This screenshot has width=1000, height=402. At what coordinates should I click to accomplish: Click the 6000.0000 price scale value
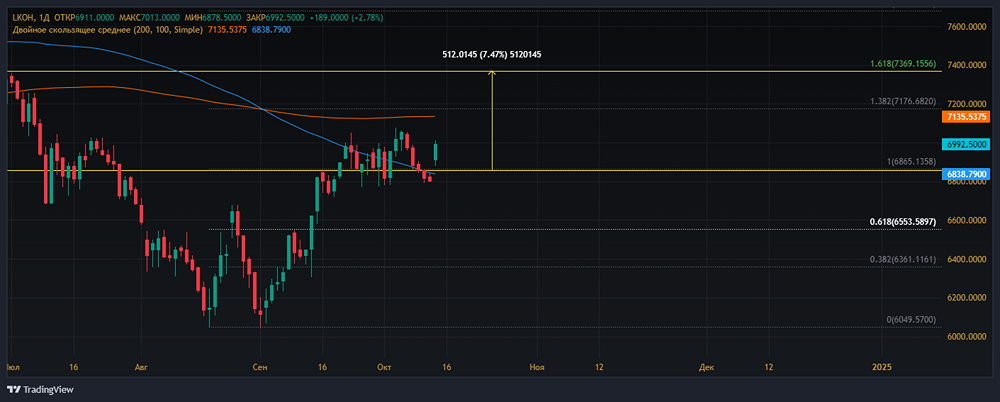pos(967,337)
